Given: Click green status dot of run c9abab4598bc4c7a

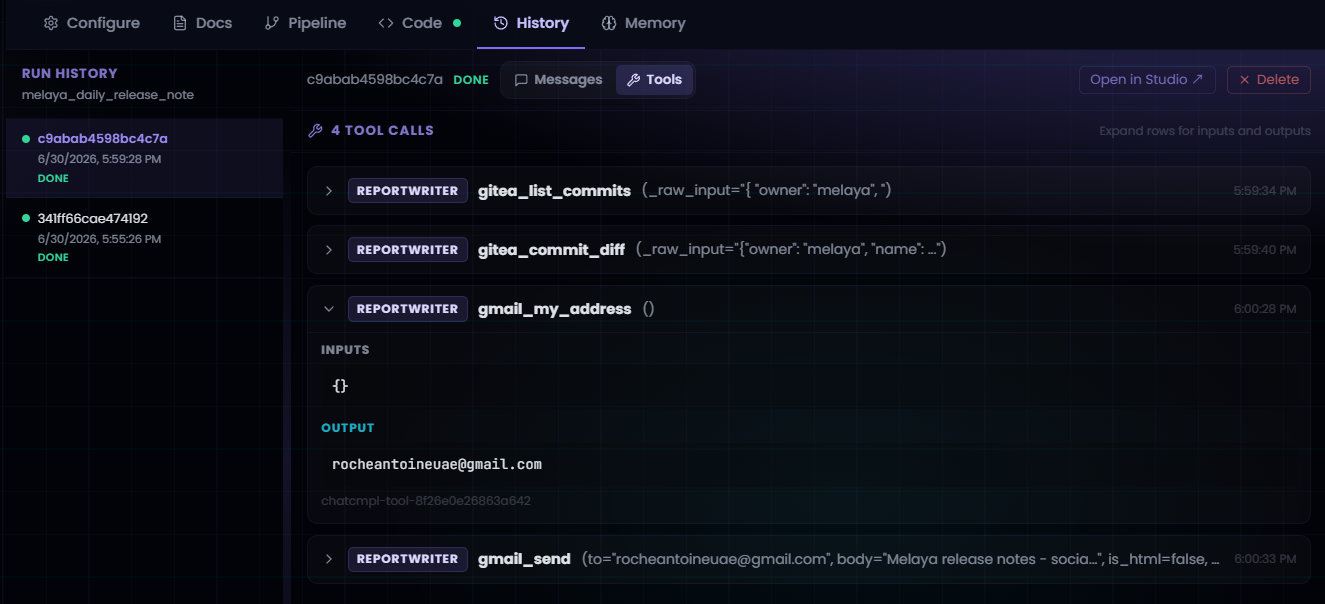Looking at the screenshot, I should click(26, 139).
